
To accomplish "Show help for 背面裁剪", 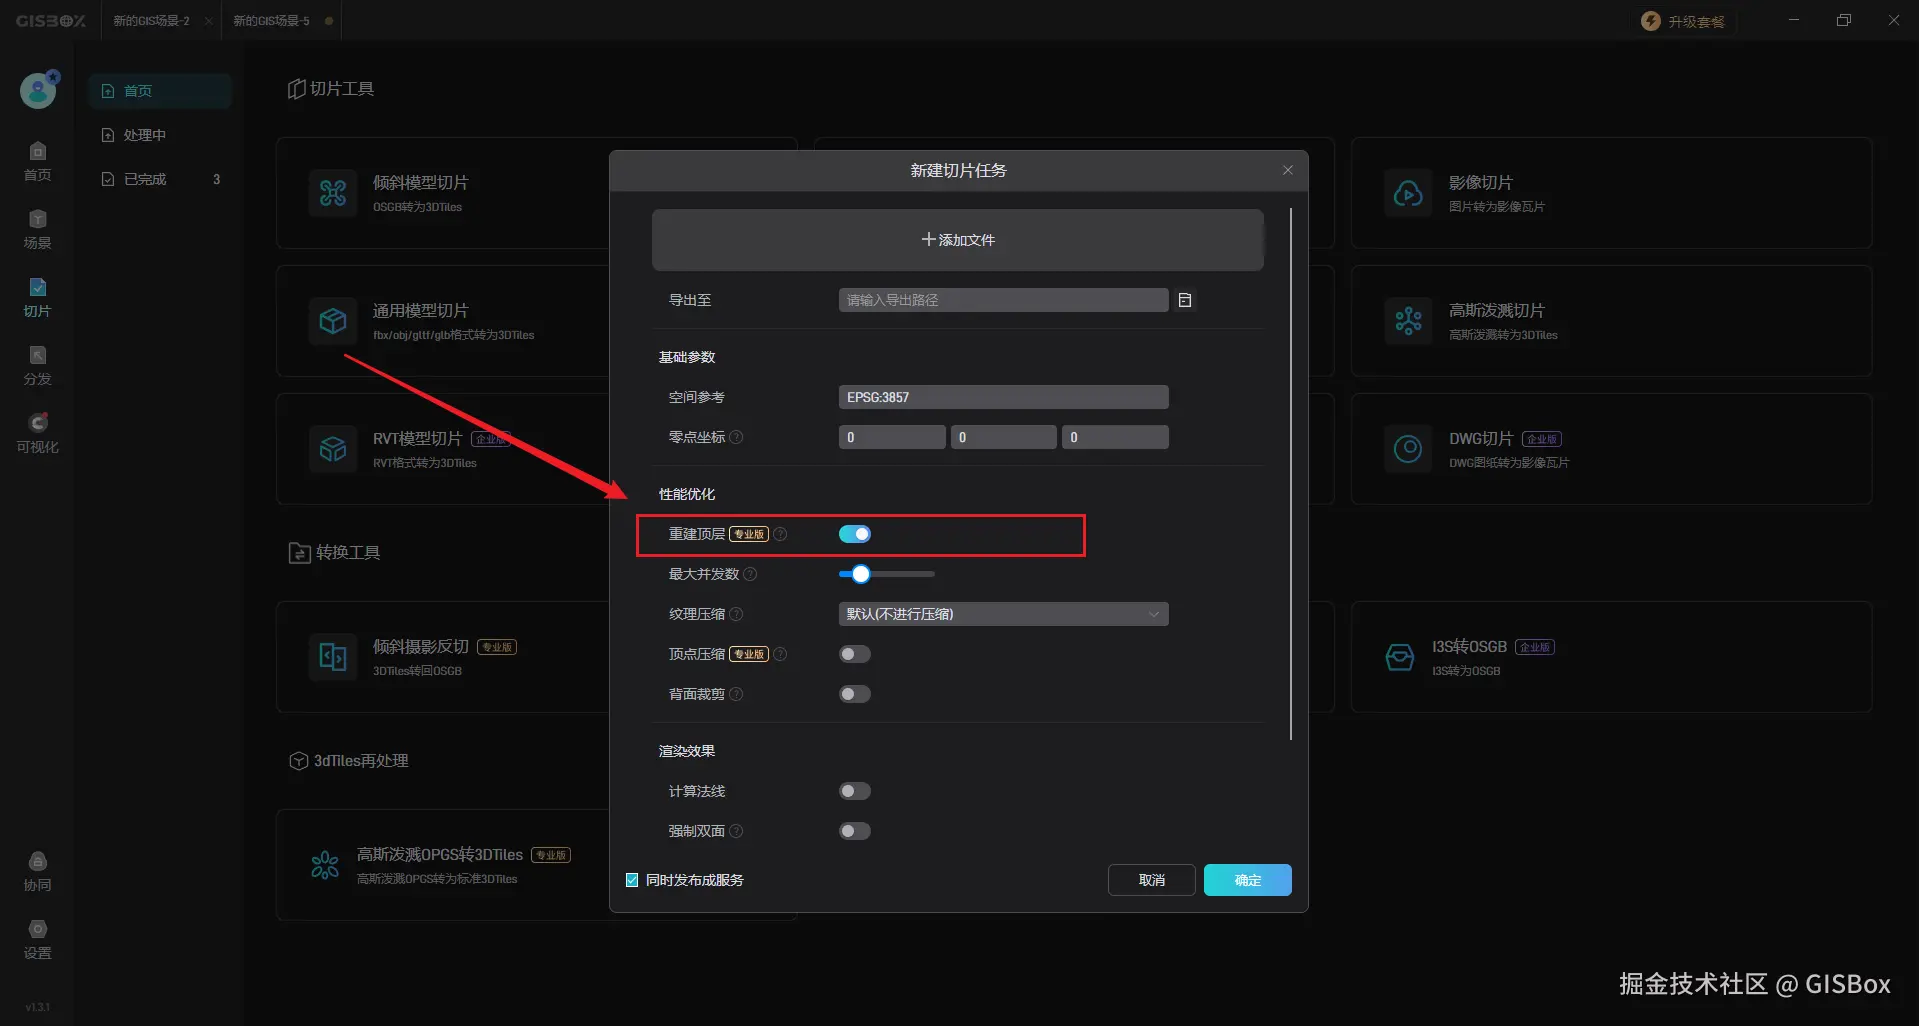I will (x=737, y=694).
